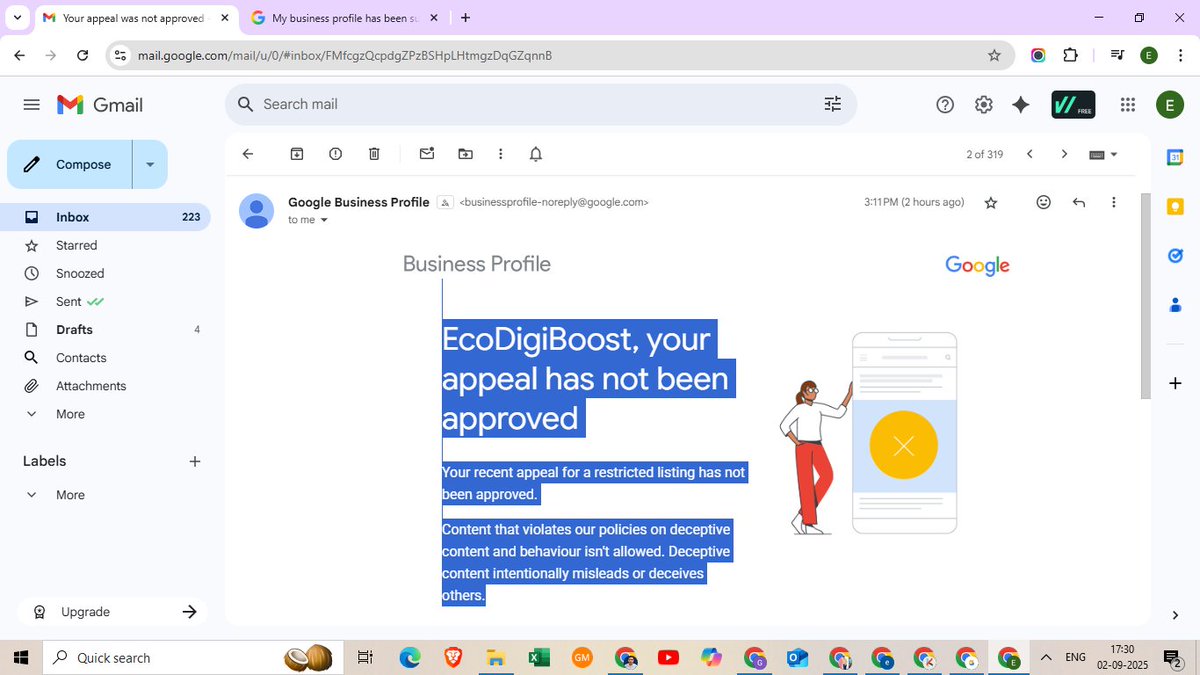Expand More under the sidebar mail folders
This screenshot has height=675, width=1200.
click(x=70, y=414)
